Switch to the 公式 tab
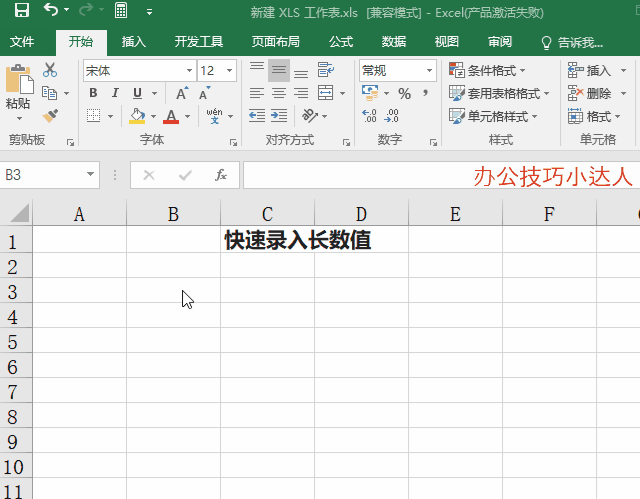 (x=341, y=42)
